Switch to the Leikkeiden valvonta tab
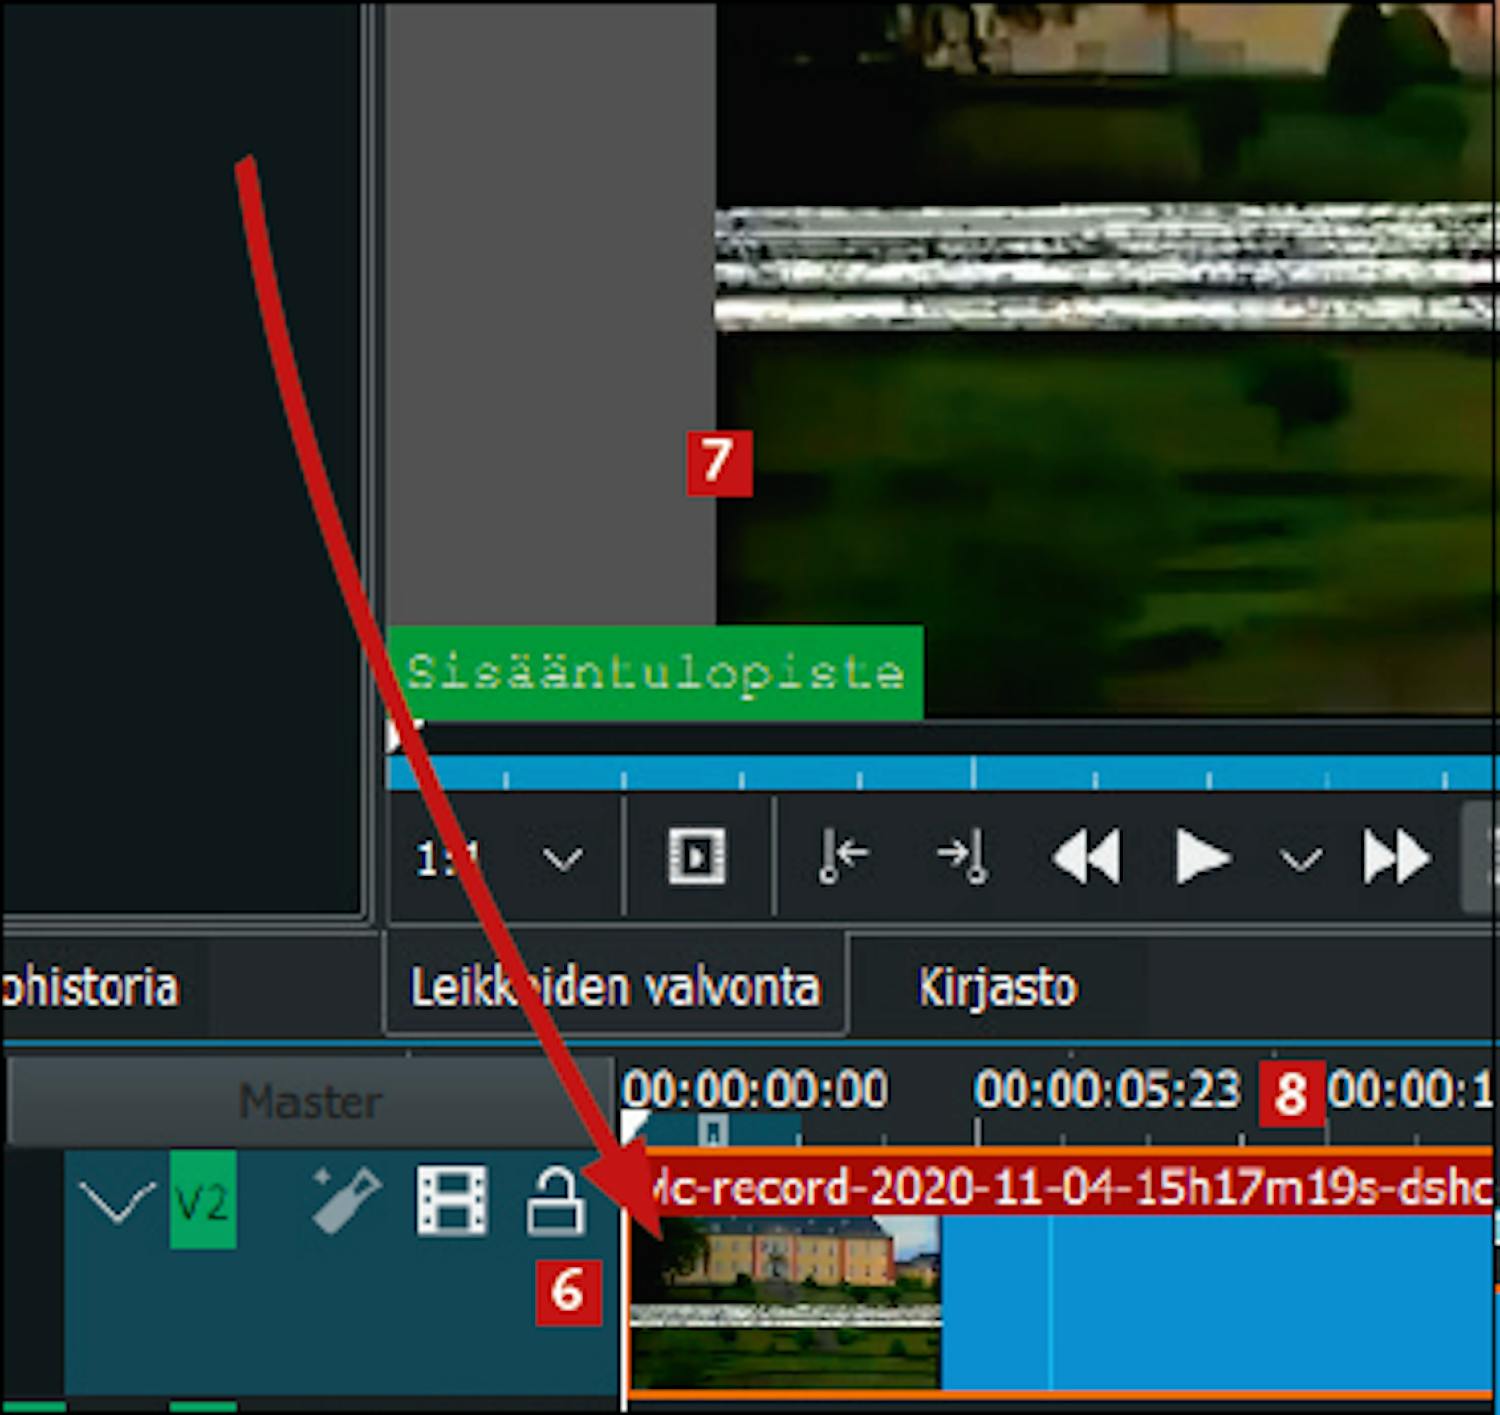Image resolution: width=1500 pixels, height=1415 pixels. click(x=615, y=987)
